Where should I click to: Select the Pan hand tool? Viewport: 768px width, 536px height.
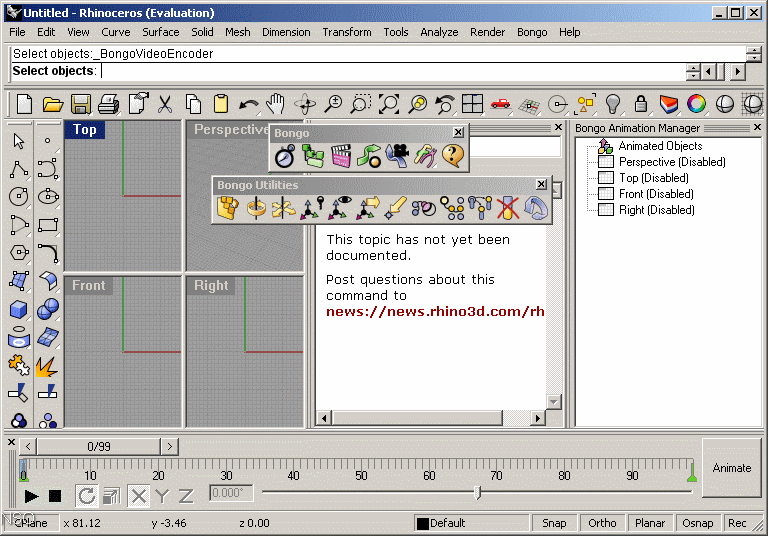tap(276, 104)
